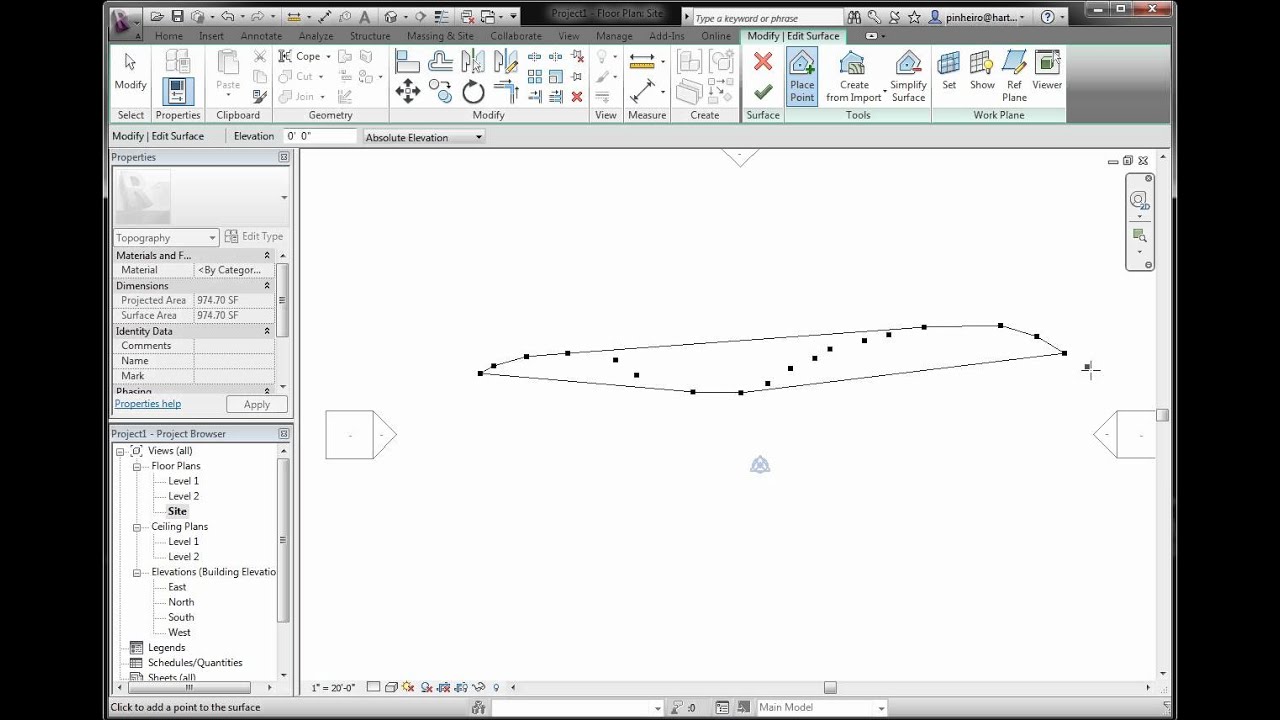Open the Main Model dropdown
Viewport: 1280px width, 720px height.
click(x=877, y=707)
